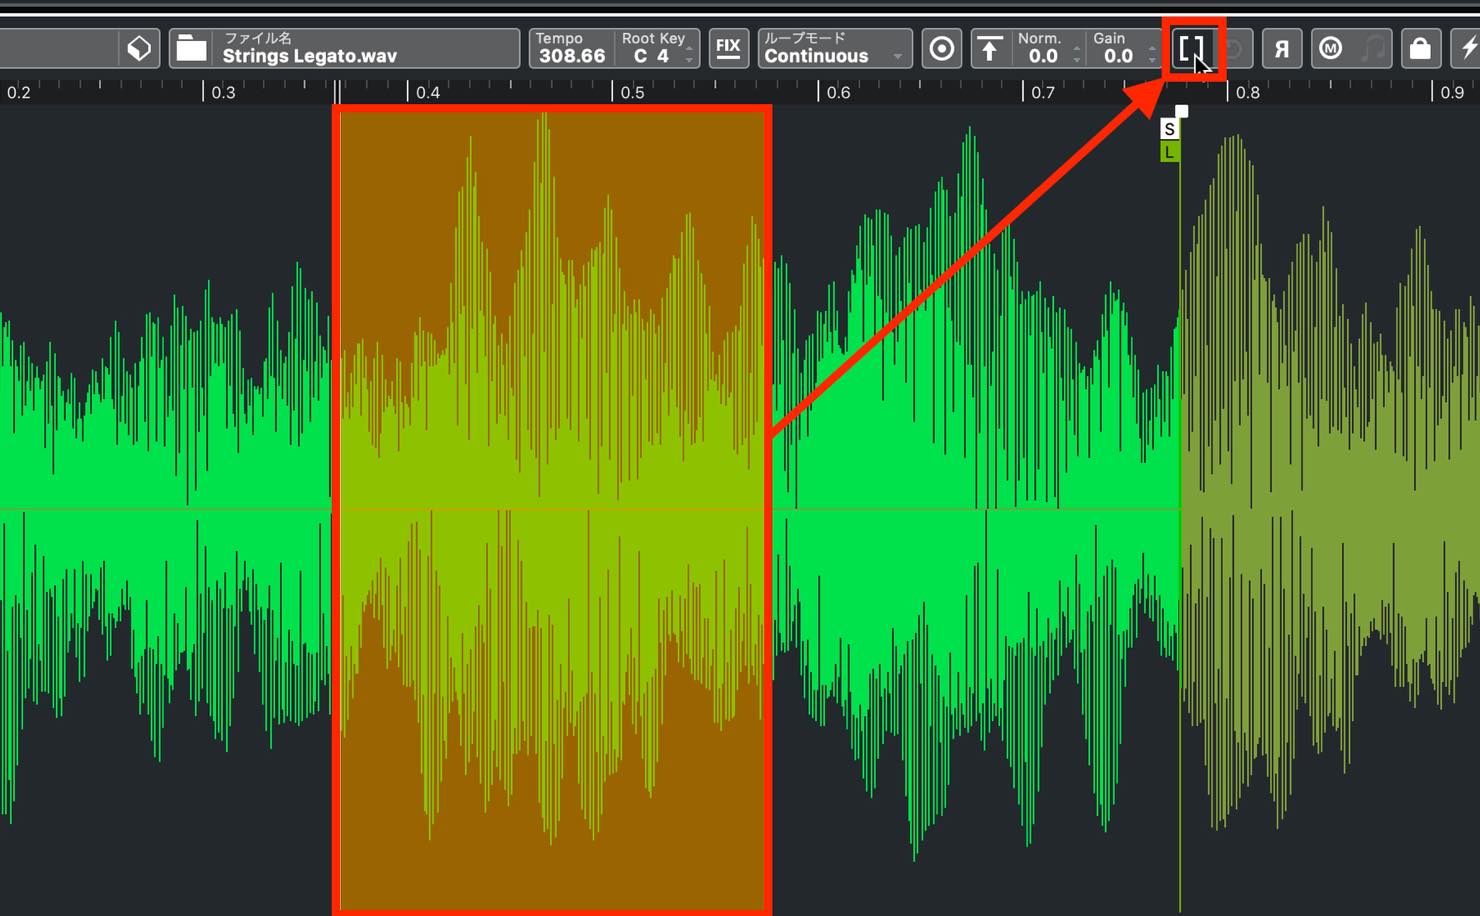Click the Norm. value stepper arrows
Viewport: 1480px width, 916px height.
point(1076,56)
